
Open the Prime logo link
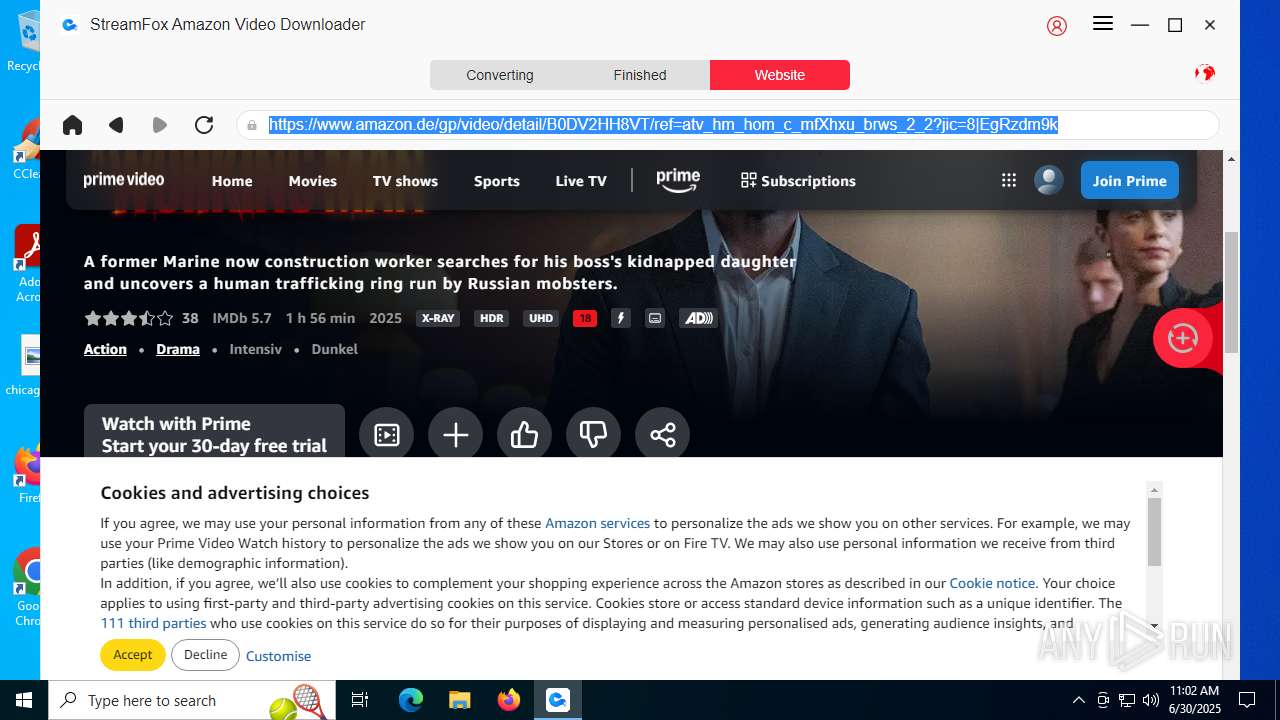coord(678,180)
